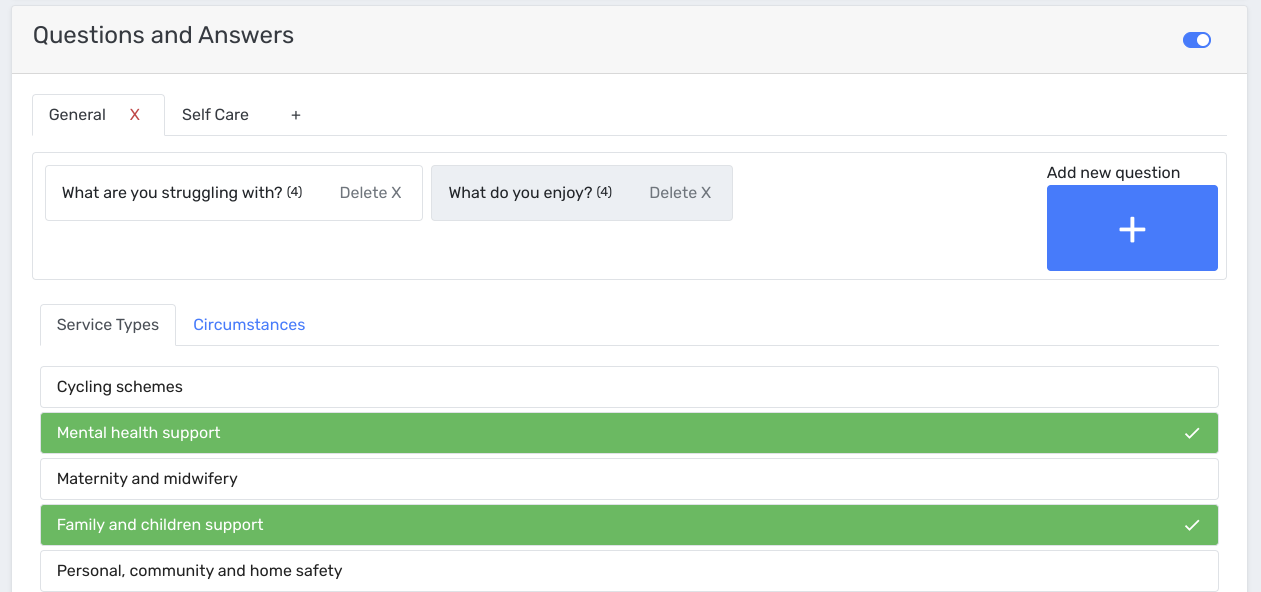
Task: Open the Service Types tab
Action: [108, 325]
